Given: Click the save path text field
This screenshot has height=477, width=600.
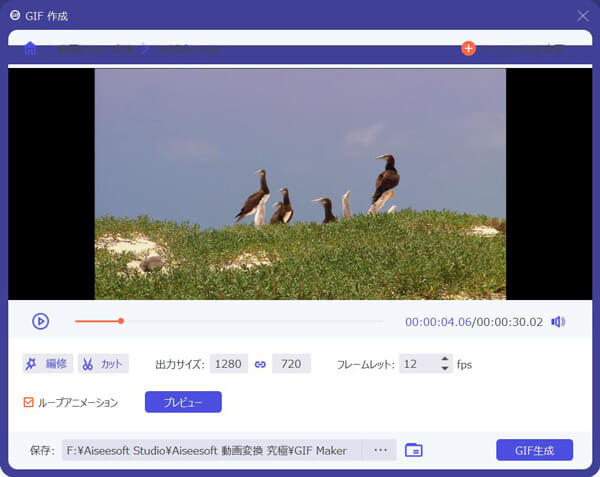Looking at the screenshot, I should click(210, 450).
